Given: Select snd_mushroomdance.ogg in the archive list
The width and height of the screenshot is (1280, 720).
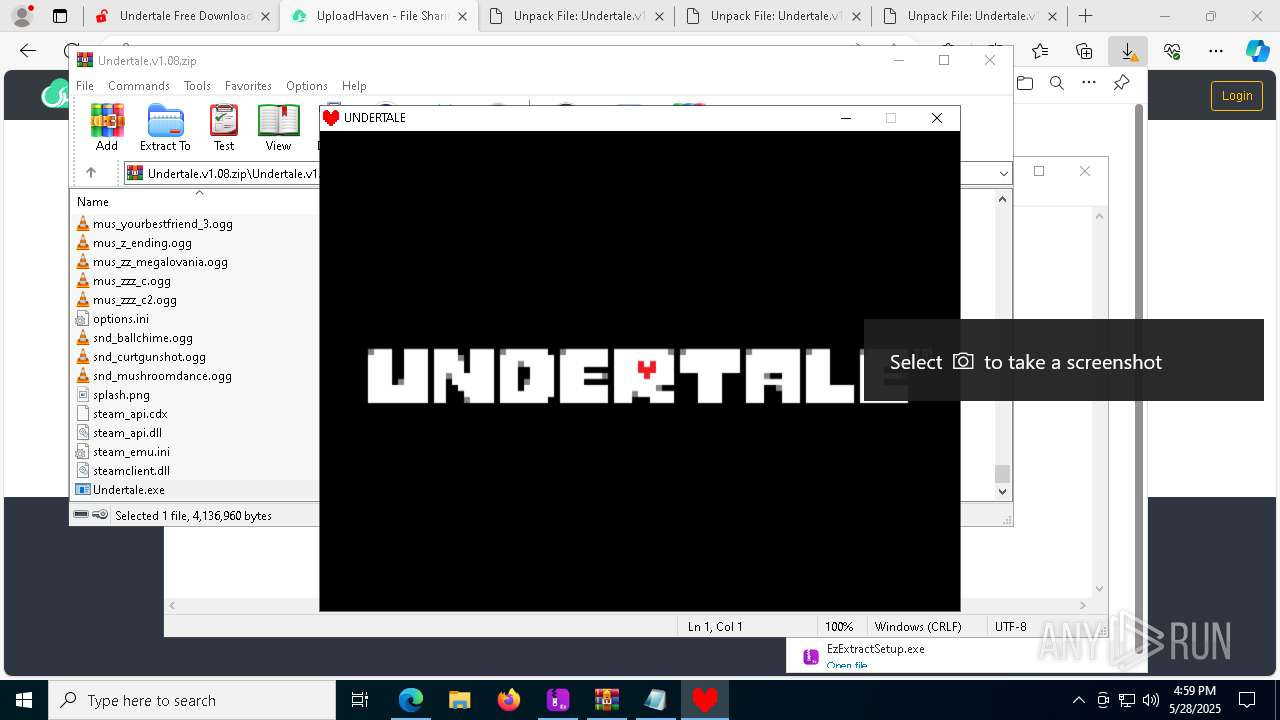Looking at the screenshot, I should [162, 376].
